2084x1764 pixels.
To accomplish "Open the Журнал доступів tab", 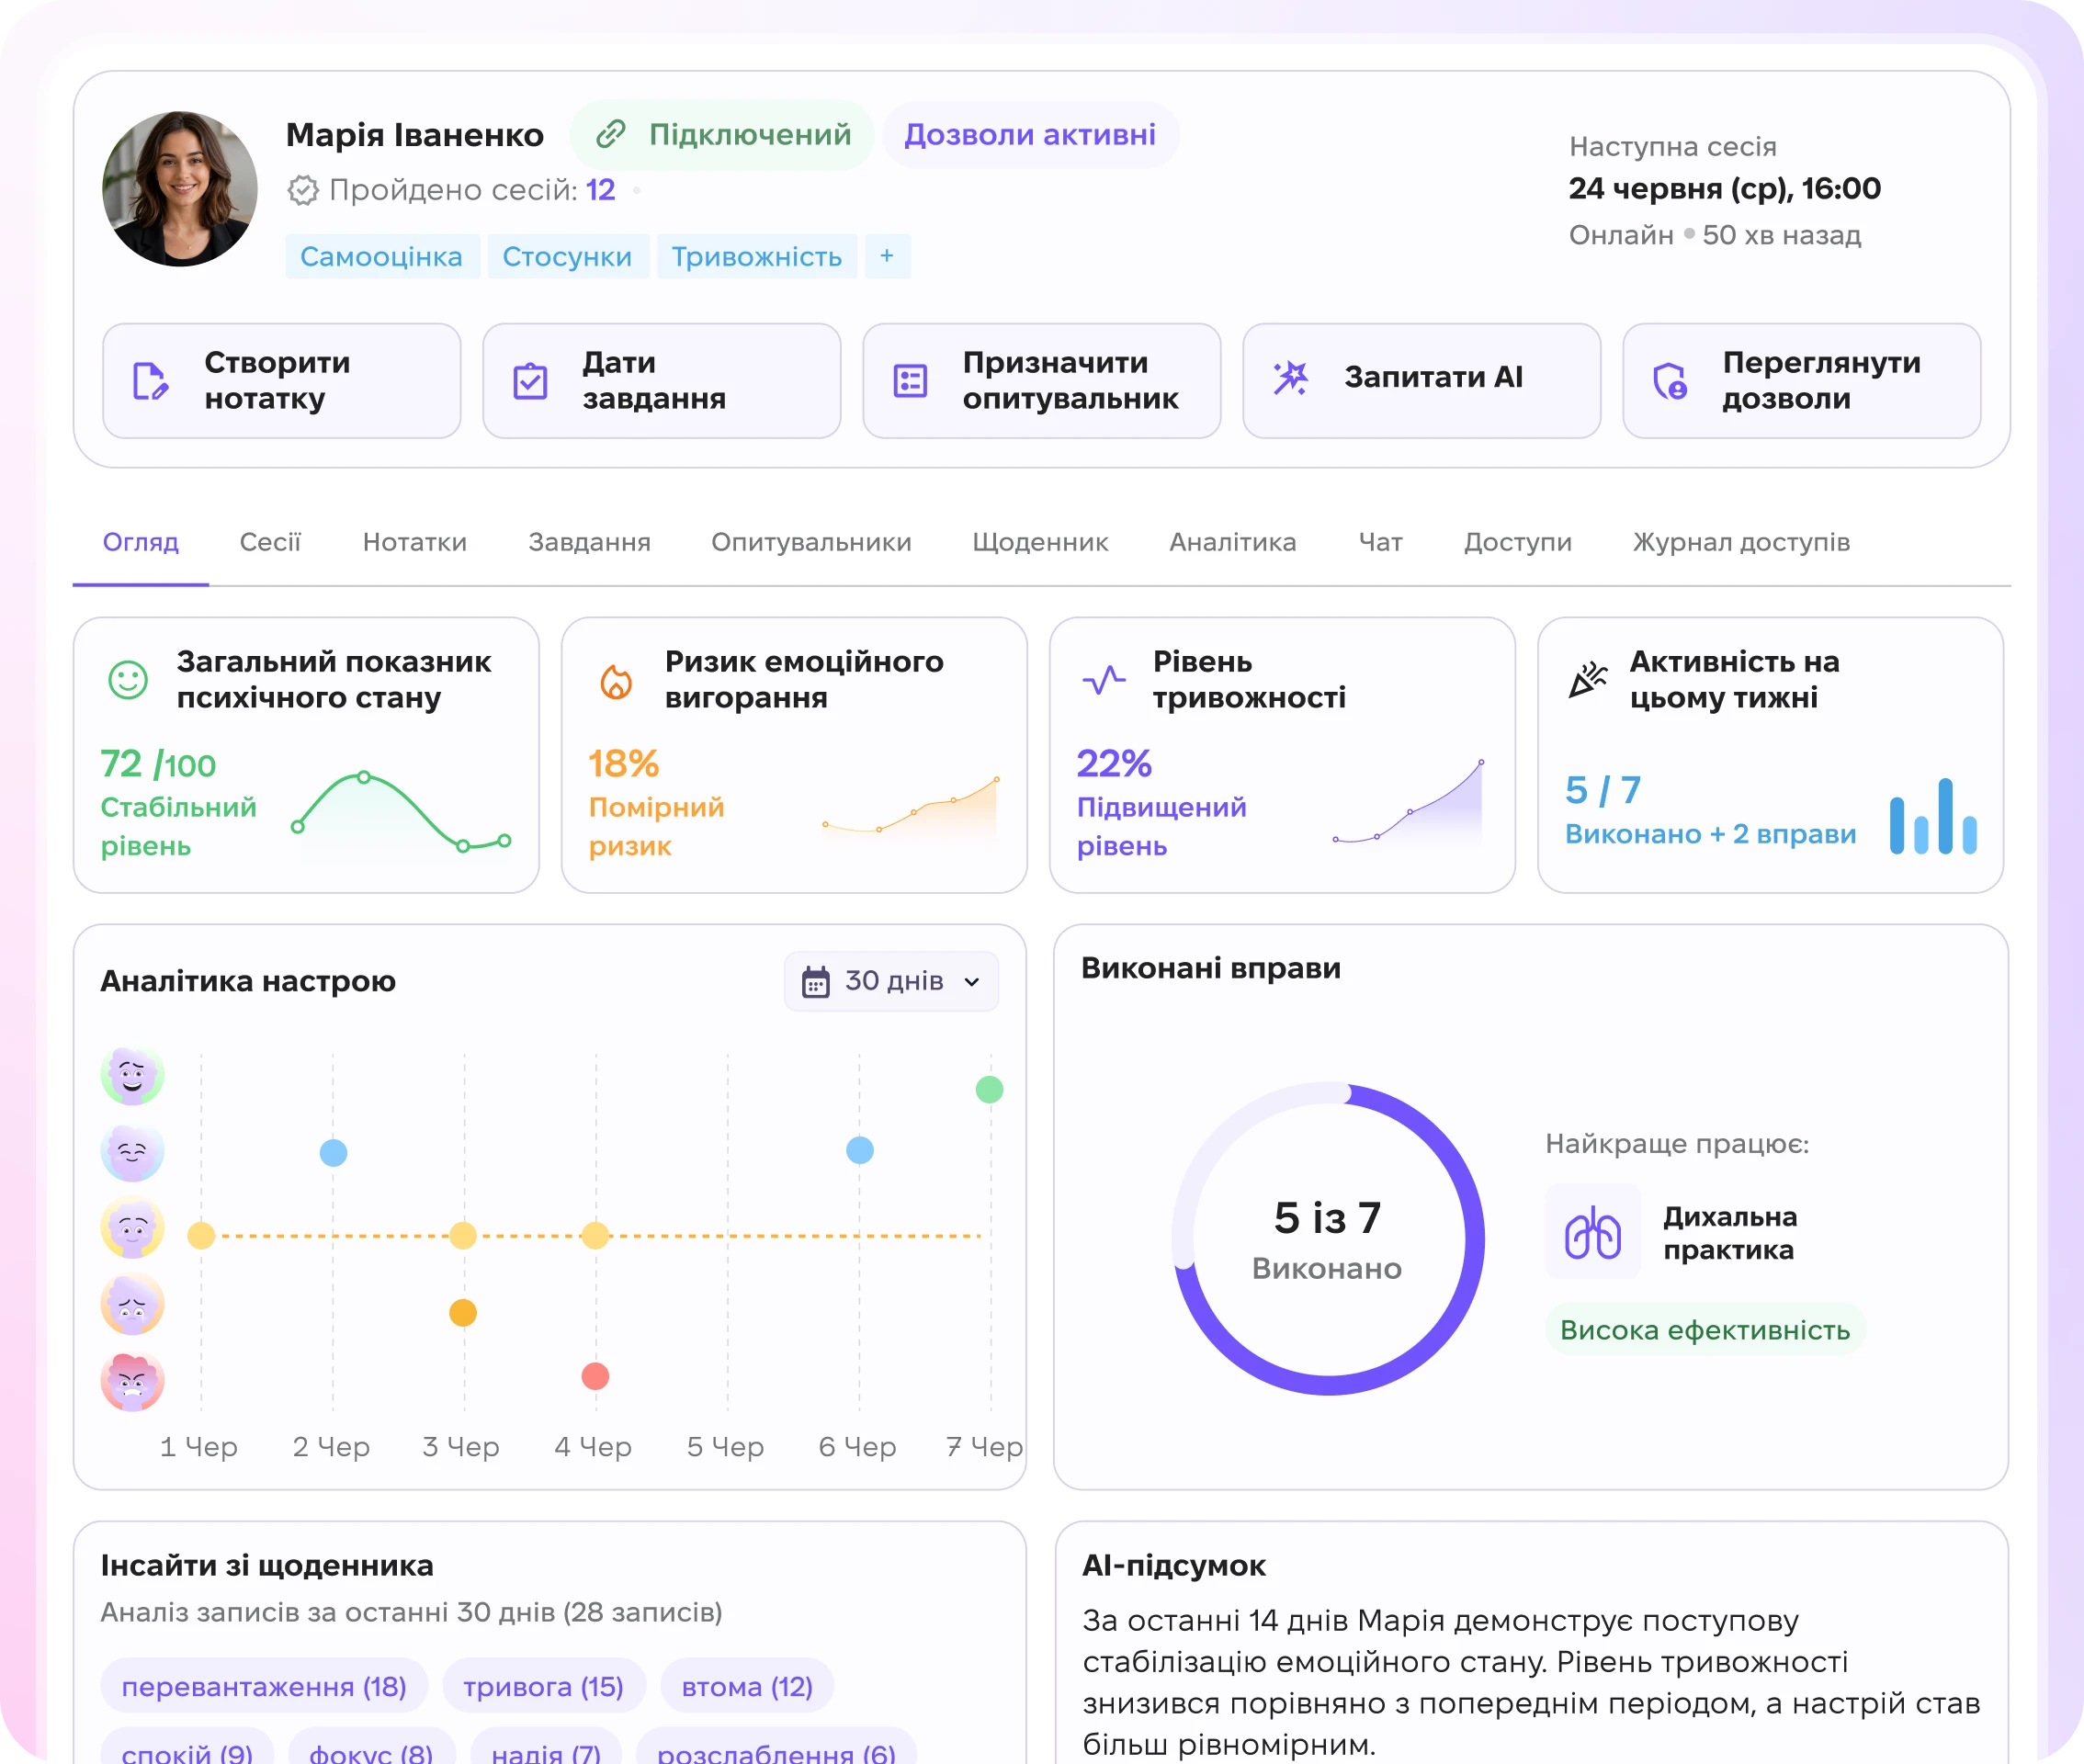I will [1741, 542].
